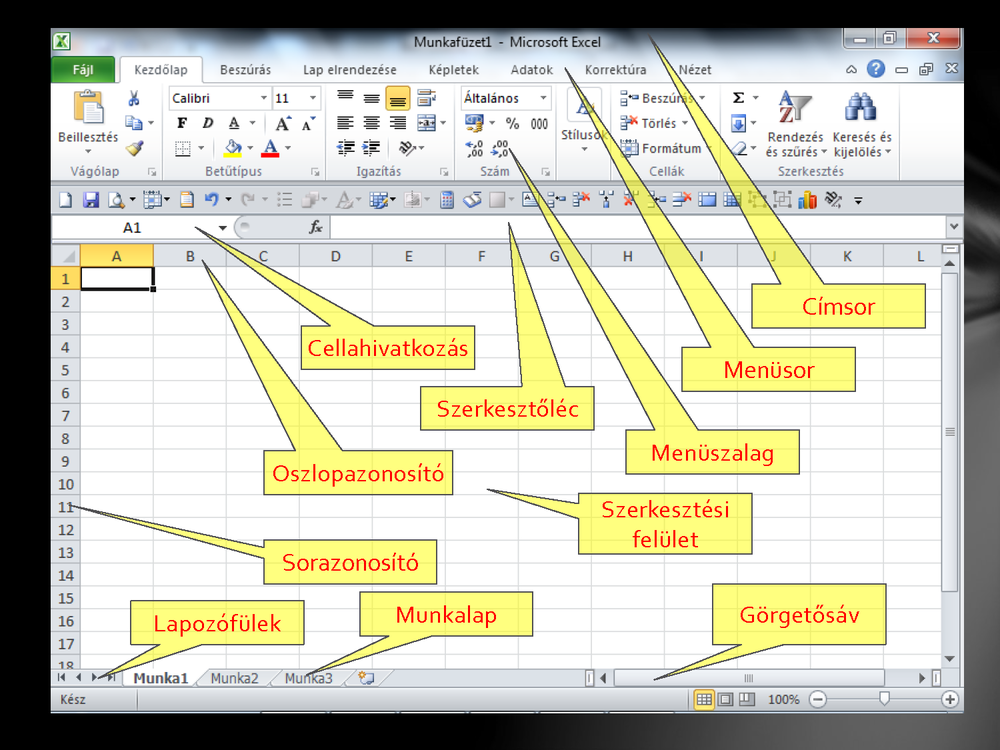This screenshot has width=1000, height=750.
Task: Open the Vágólap dialog launcher
Action: pyautogui.click(x=152, y=172)
